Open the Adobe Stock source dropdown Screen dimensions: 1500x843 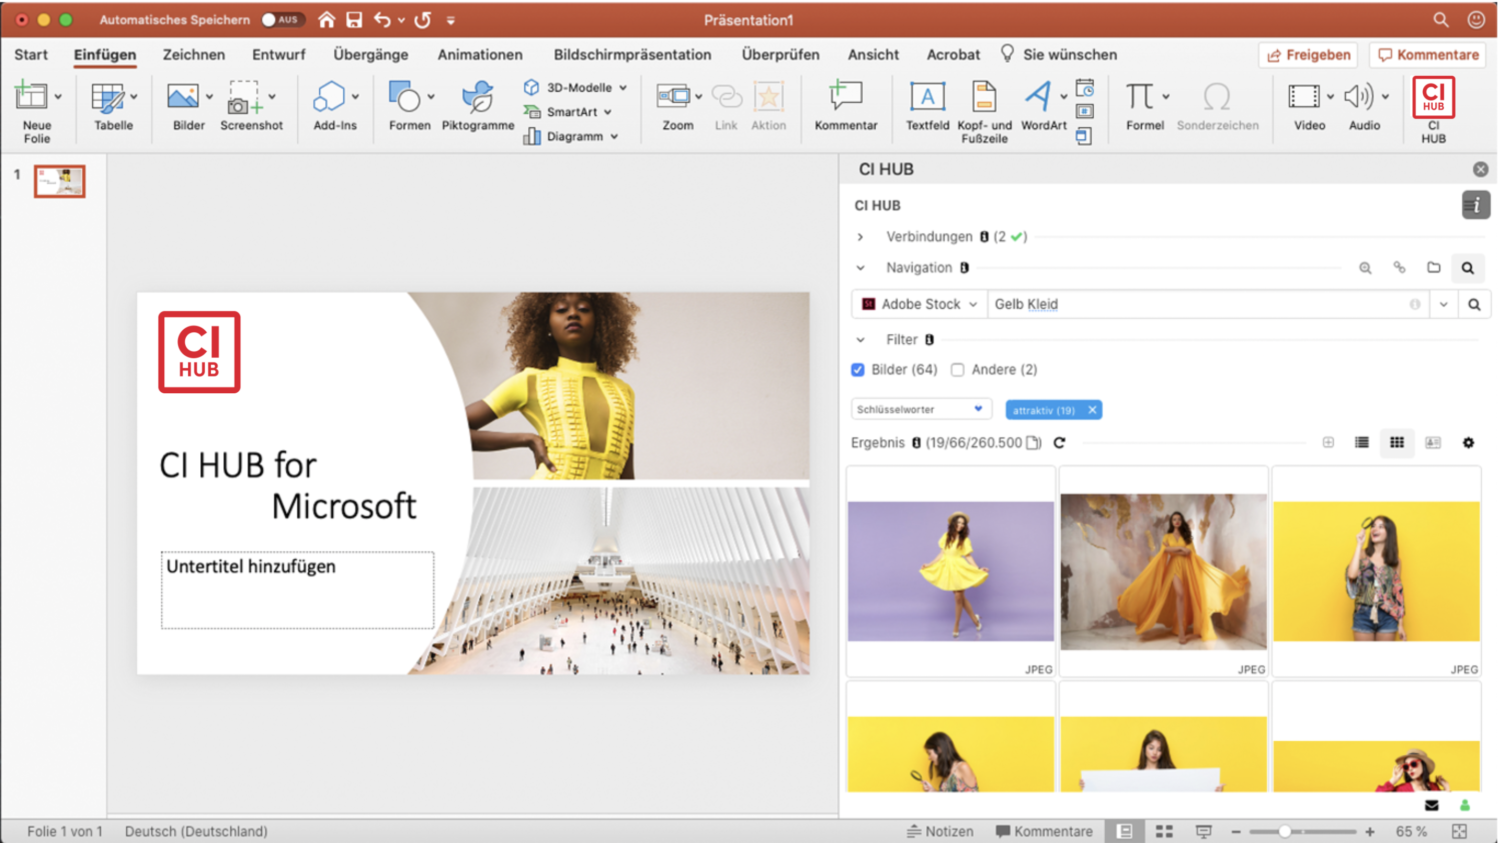(920, 304)
